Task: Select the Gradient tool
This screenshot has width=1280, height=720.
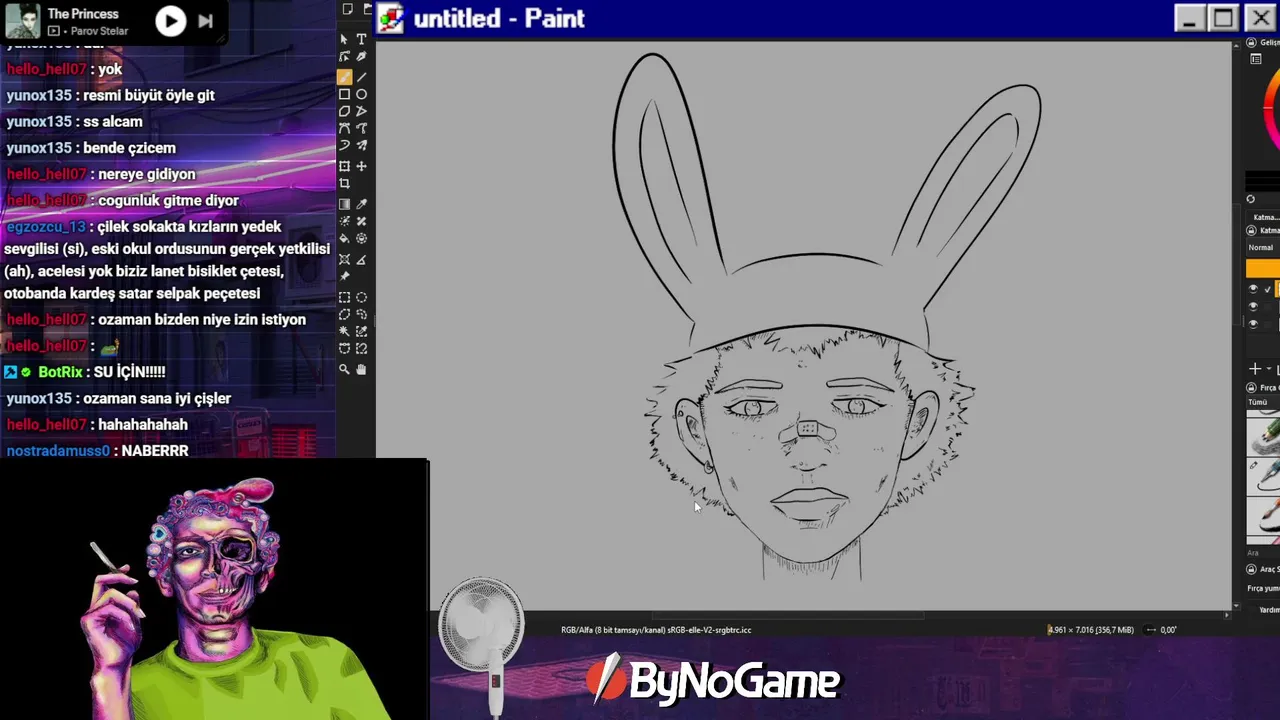Action: pos(344,204)
